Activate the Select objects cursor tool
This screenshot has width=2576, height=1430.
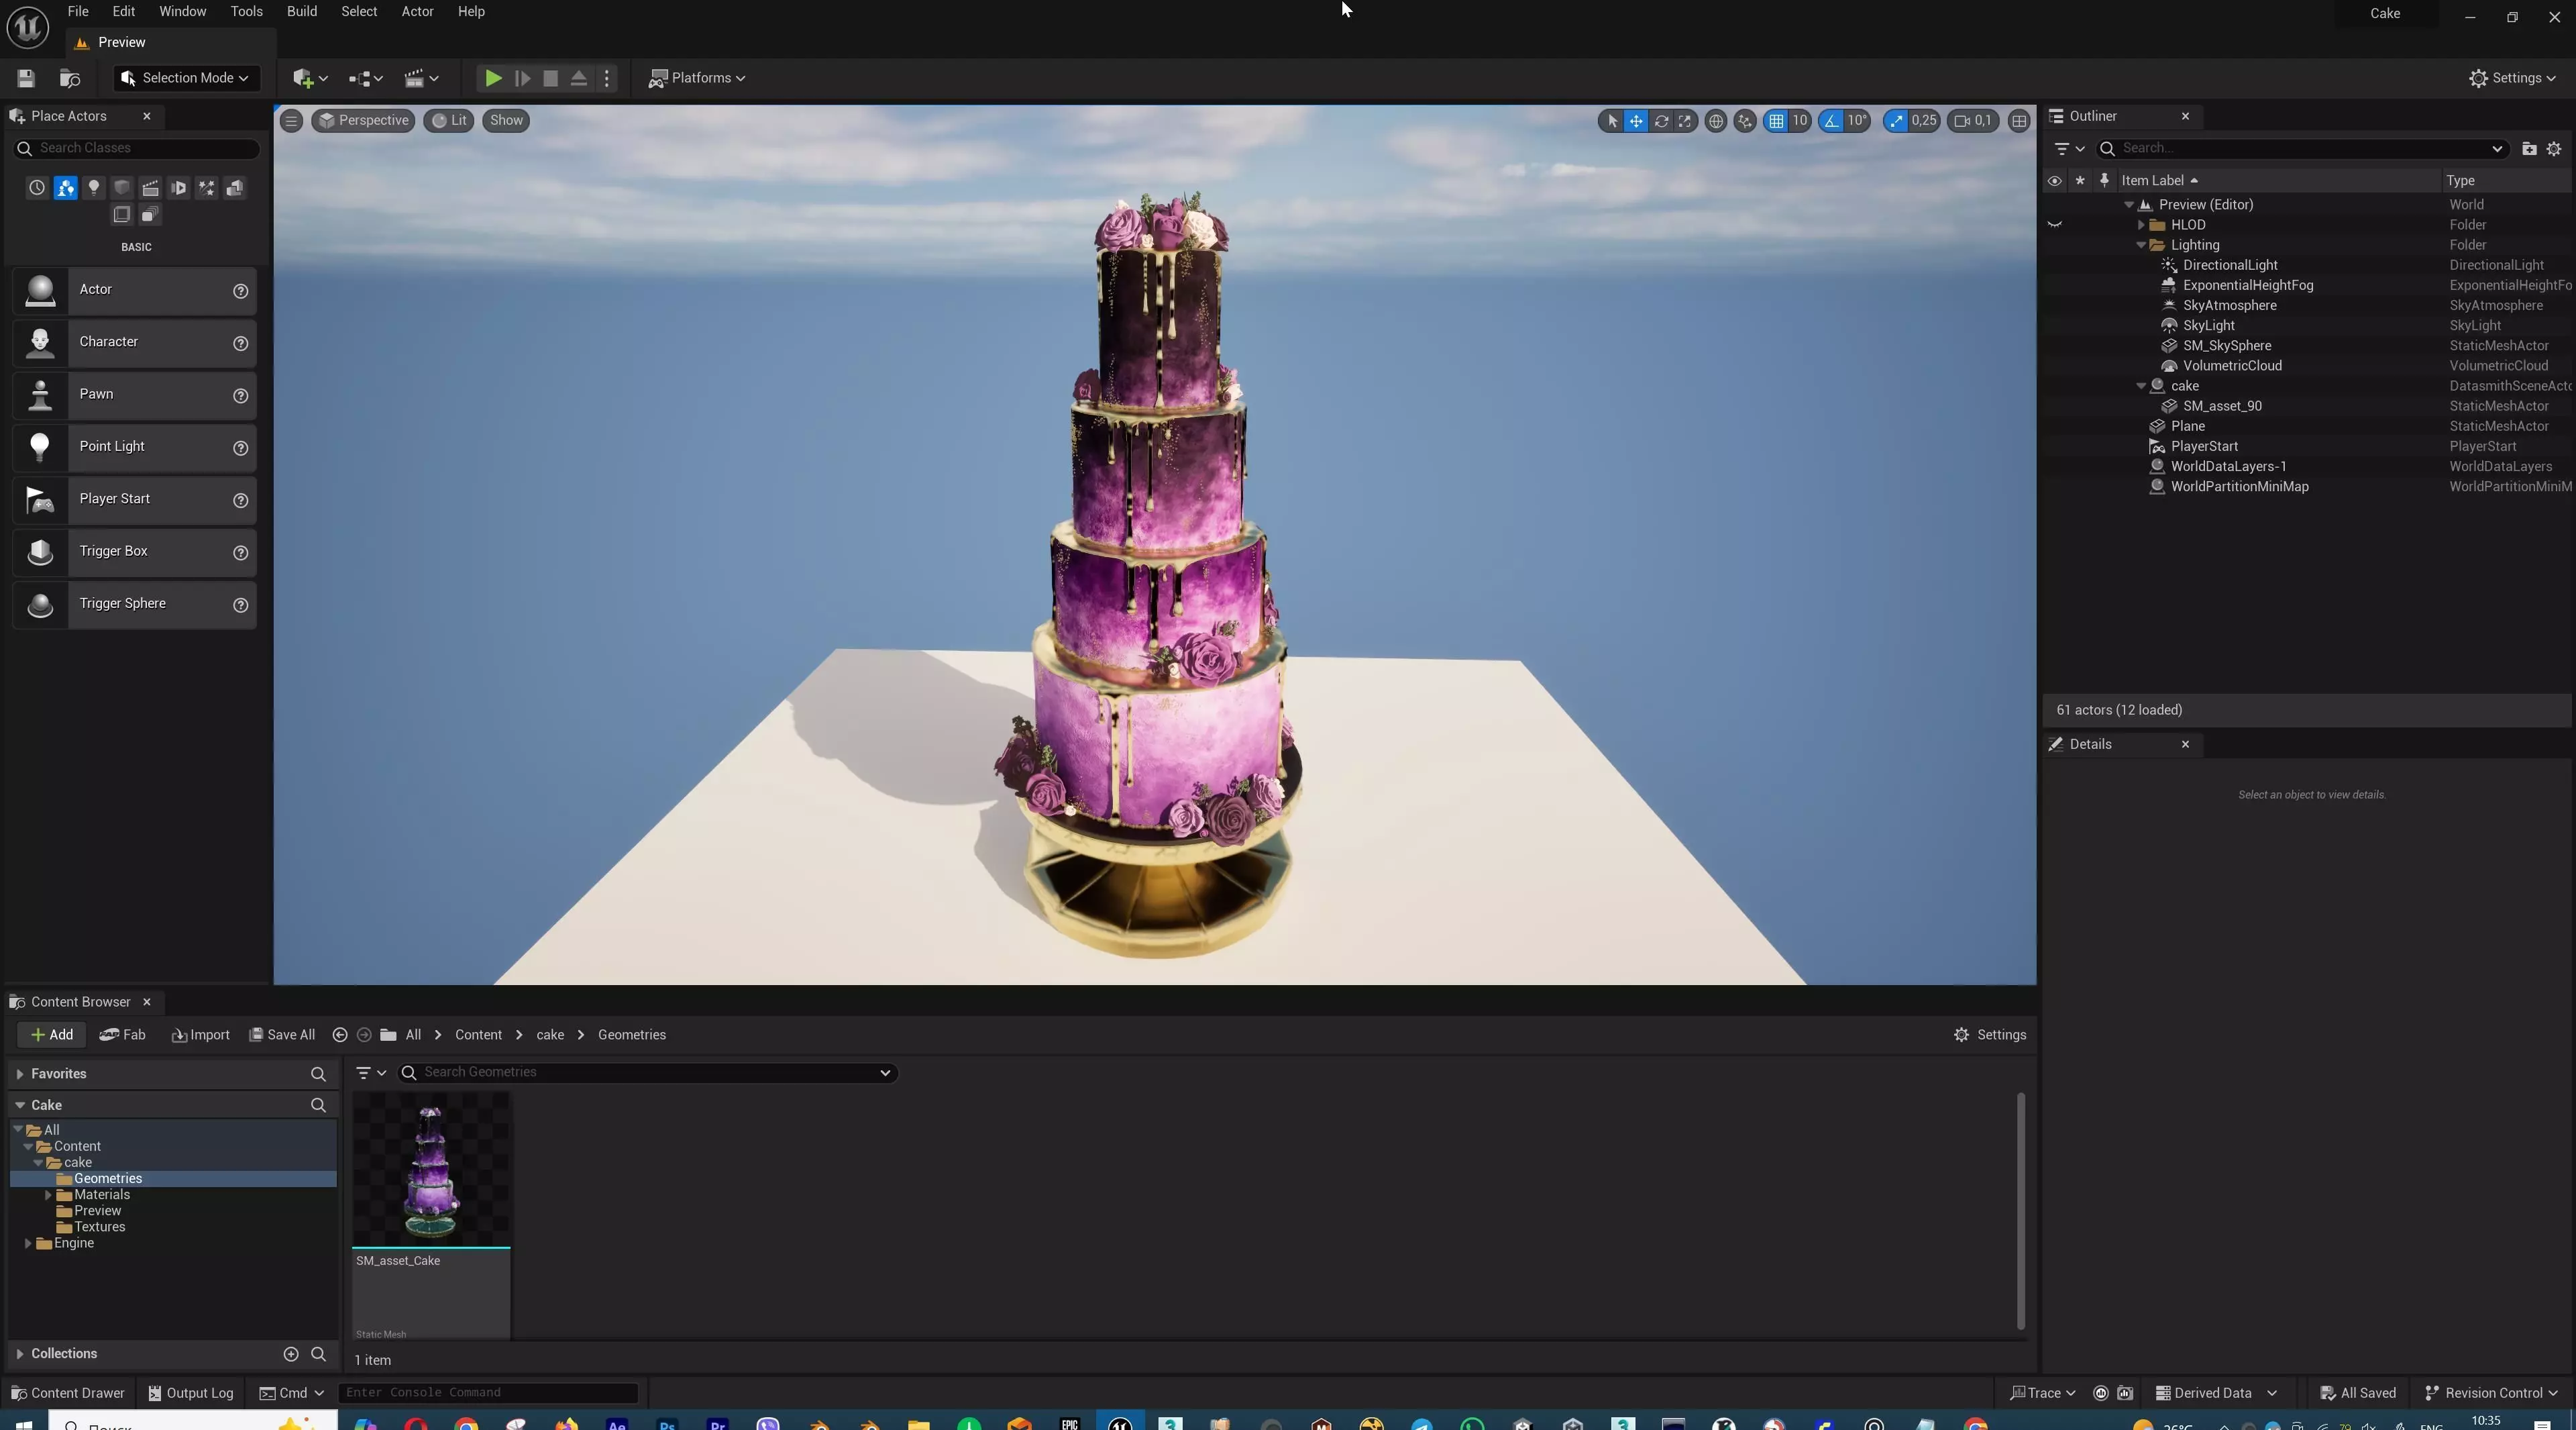1611,121
